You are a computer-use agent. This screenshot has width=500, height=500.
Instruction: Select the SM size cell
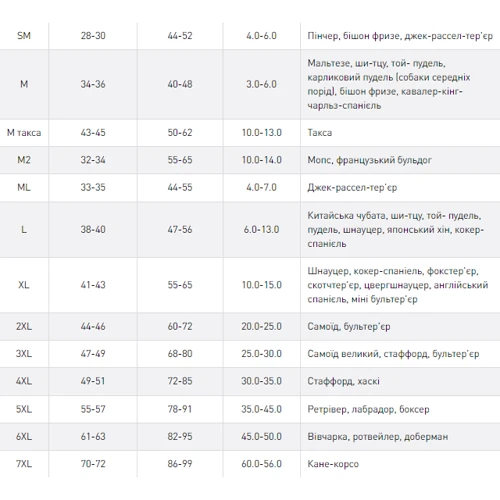click(24, 36)
